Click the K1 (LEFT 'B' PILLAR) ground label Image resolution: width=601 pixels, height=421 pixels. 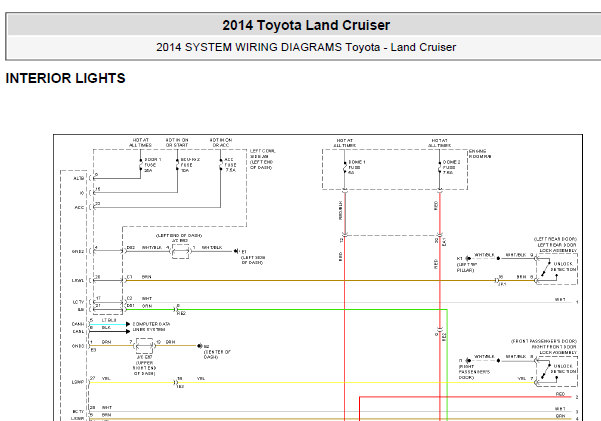[x=465, y=265]
